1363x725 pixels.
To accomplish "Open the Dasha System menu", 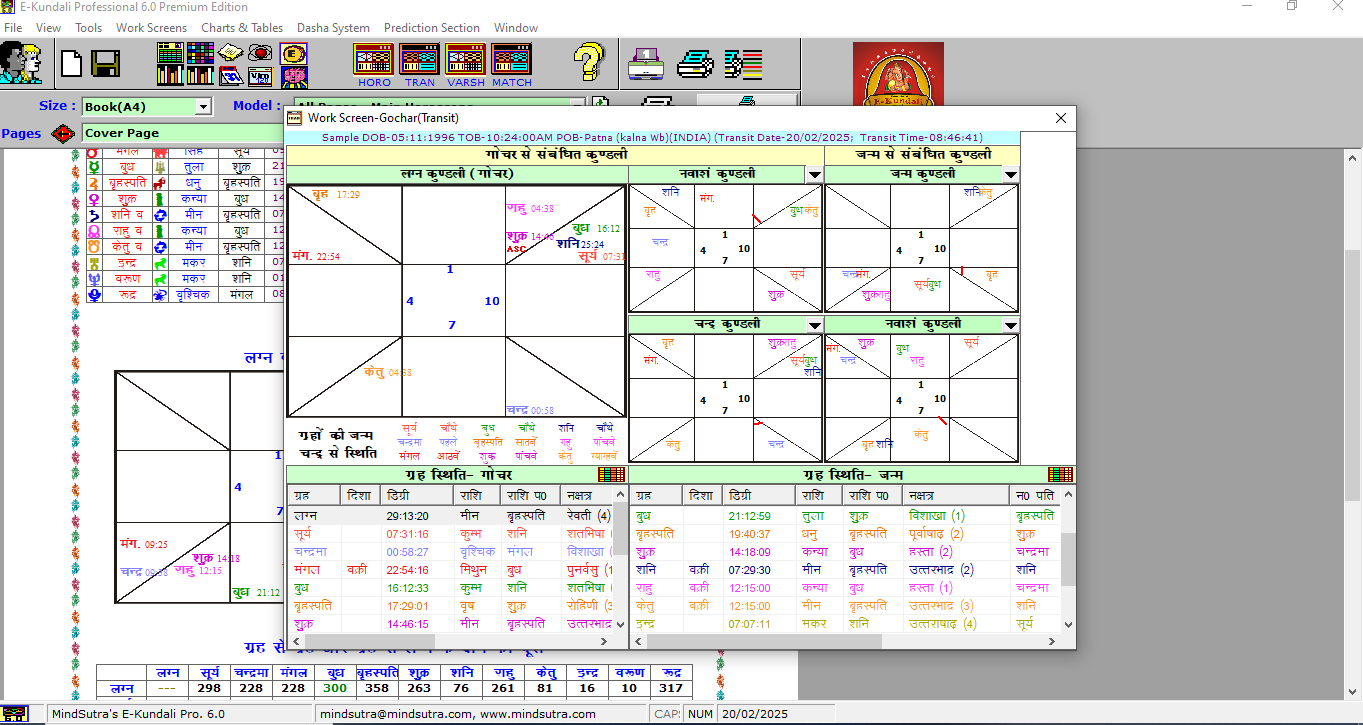I will [x=333, y=28].
